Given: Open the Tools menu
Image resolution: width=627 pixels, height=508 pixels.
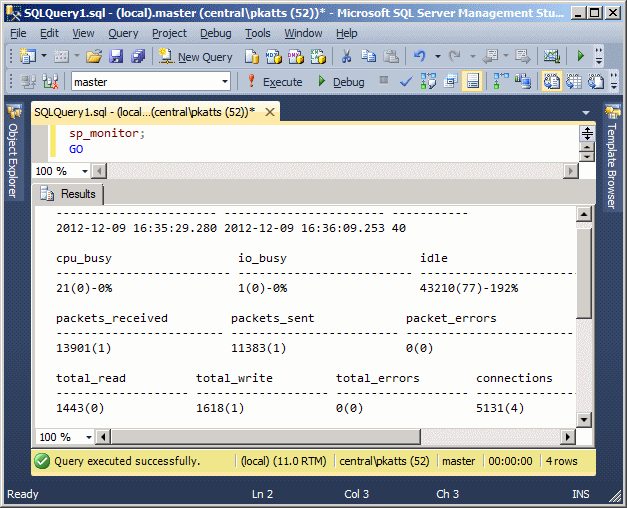Looking at the screenshot, I should 258,33.
